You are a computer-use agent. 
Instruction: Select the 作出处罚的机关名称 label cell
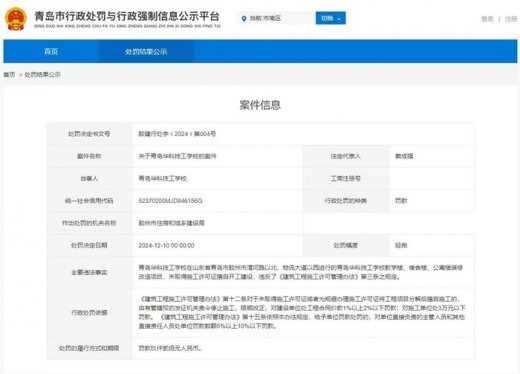[x=89, y=223]
